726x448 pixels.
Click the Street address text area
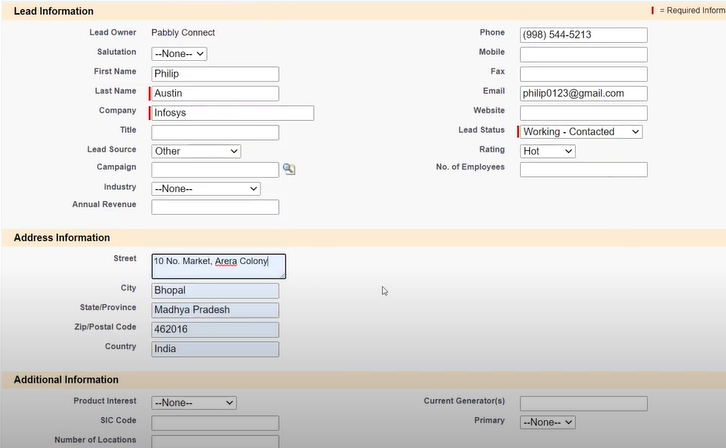pyautogui.click(x=218, y=265)
